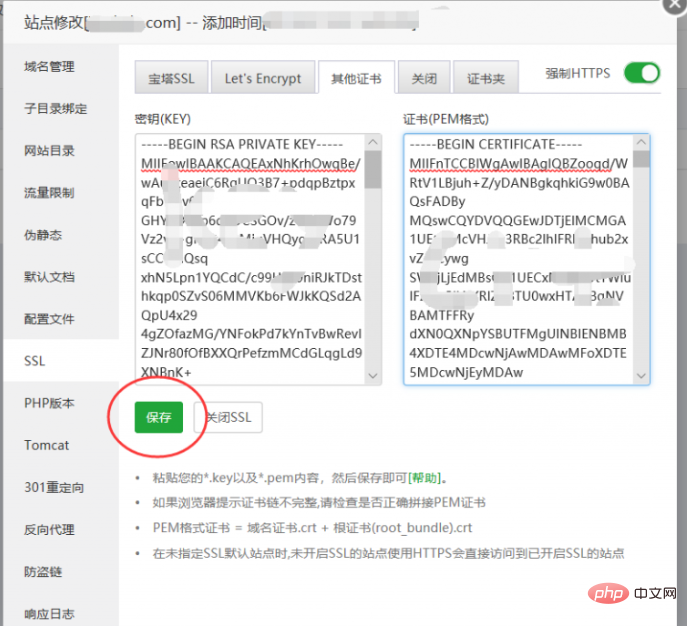The height and width of the screenshot is (626, 687).
Task: Click the certificate box scroll-down arrow
Action: pyautogui.click(x=641, y=376)
